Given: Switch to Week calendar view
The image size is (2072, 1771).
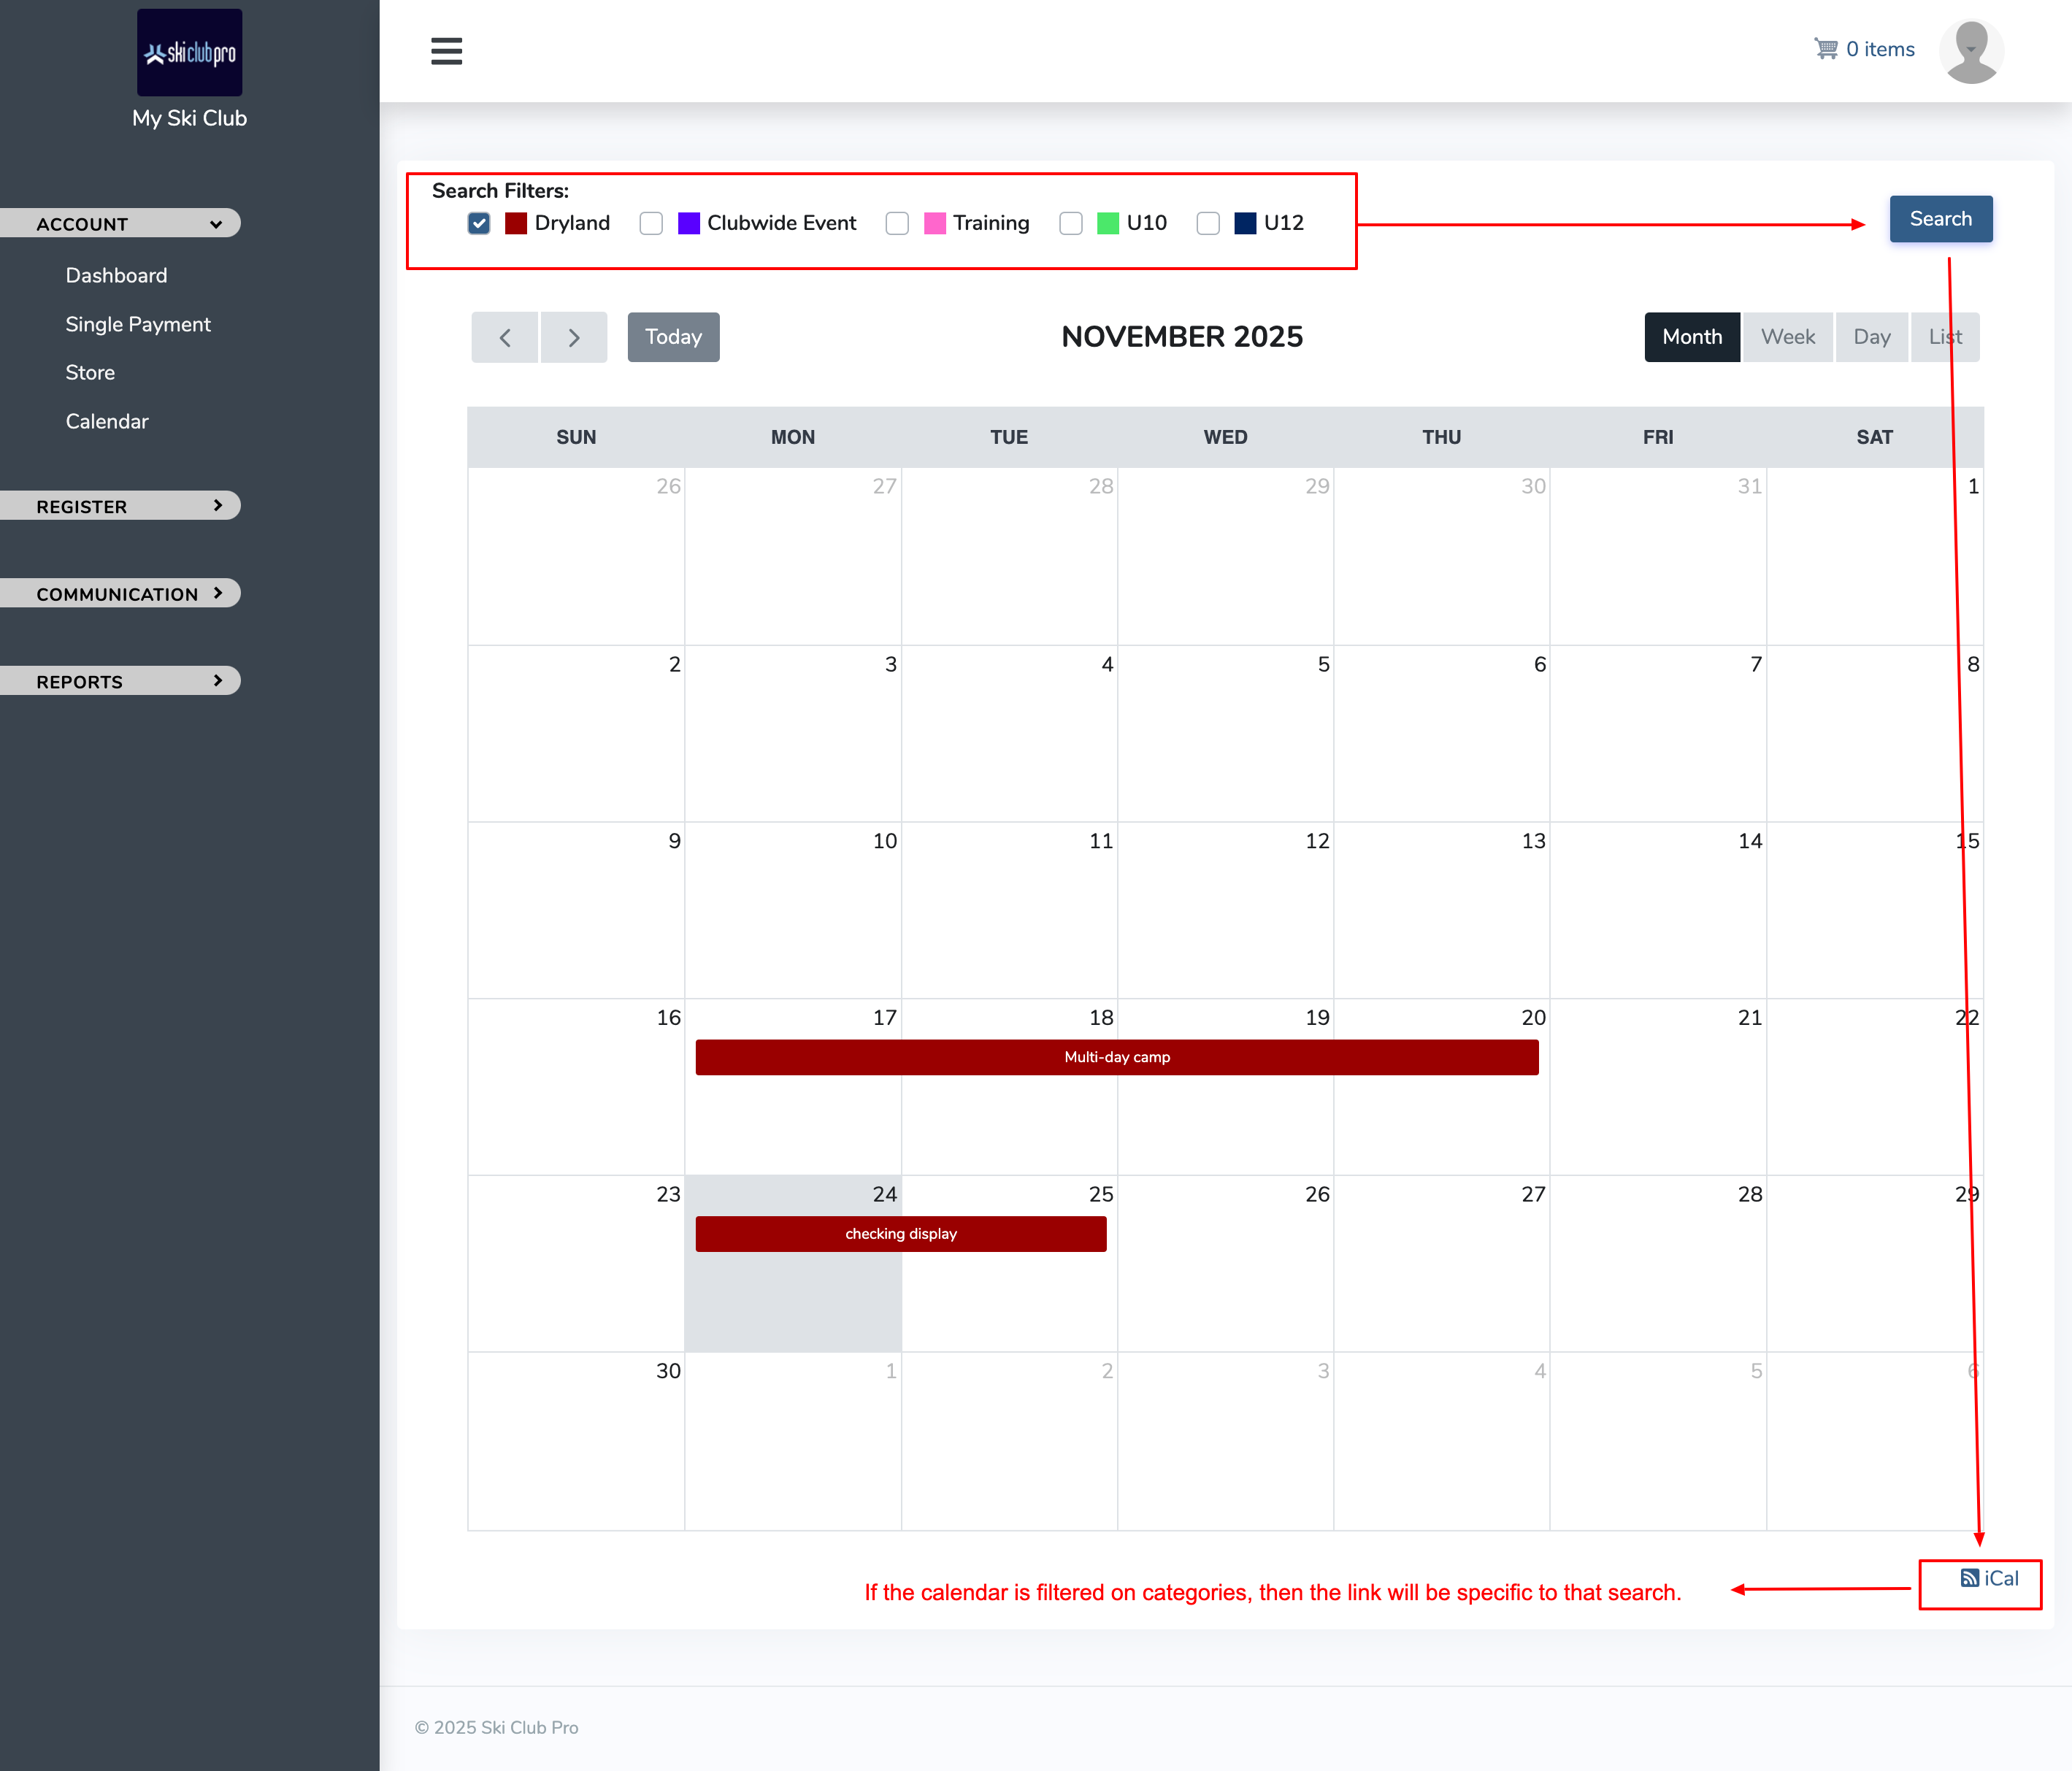Looking at the screenshot, I should [1787, 337].
